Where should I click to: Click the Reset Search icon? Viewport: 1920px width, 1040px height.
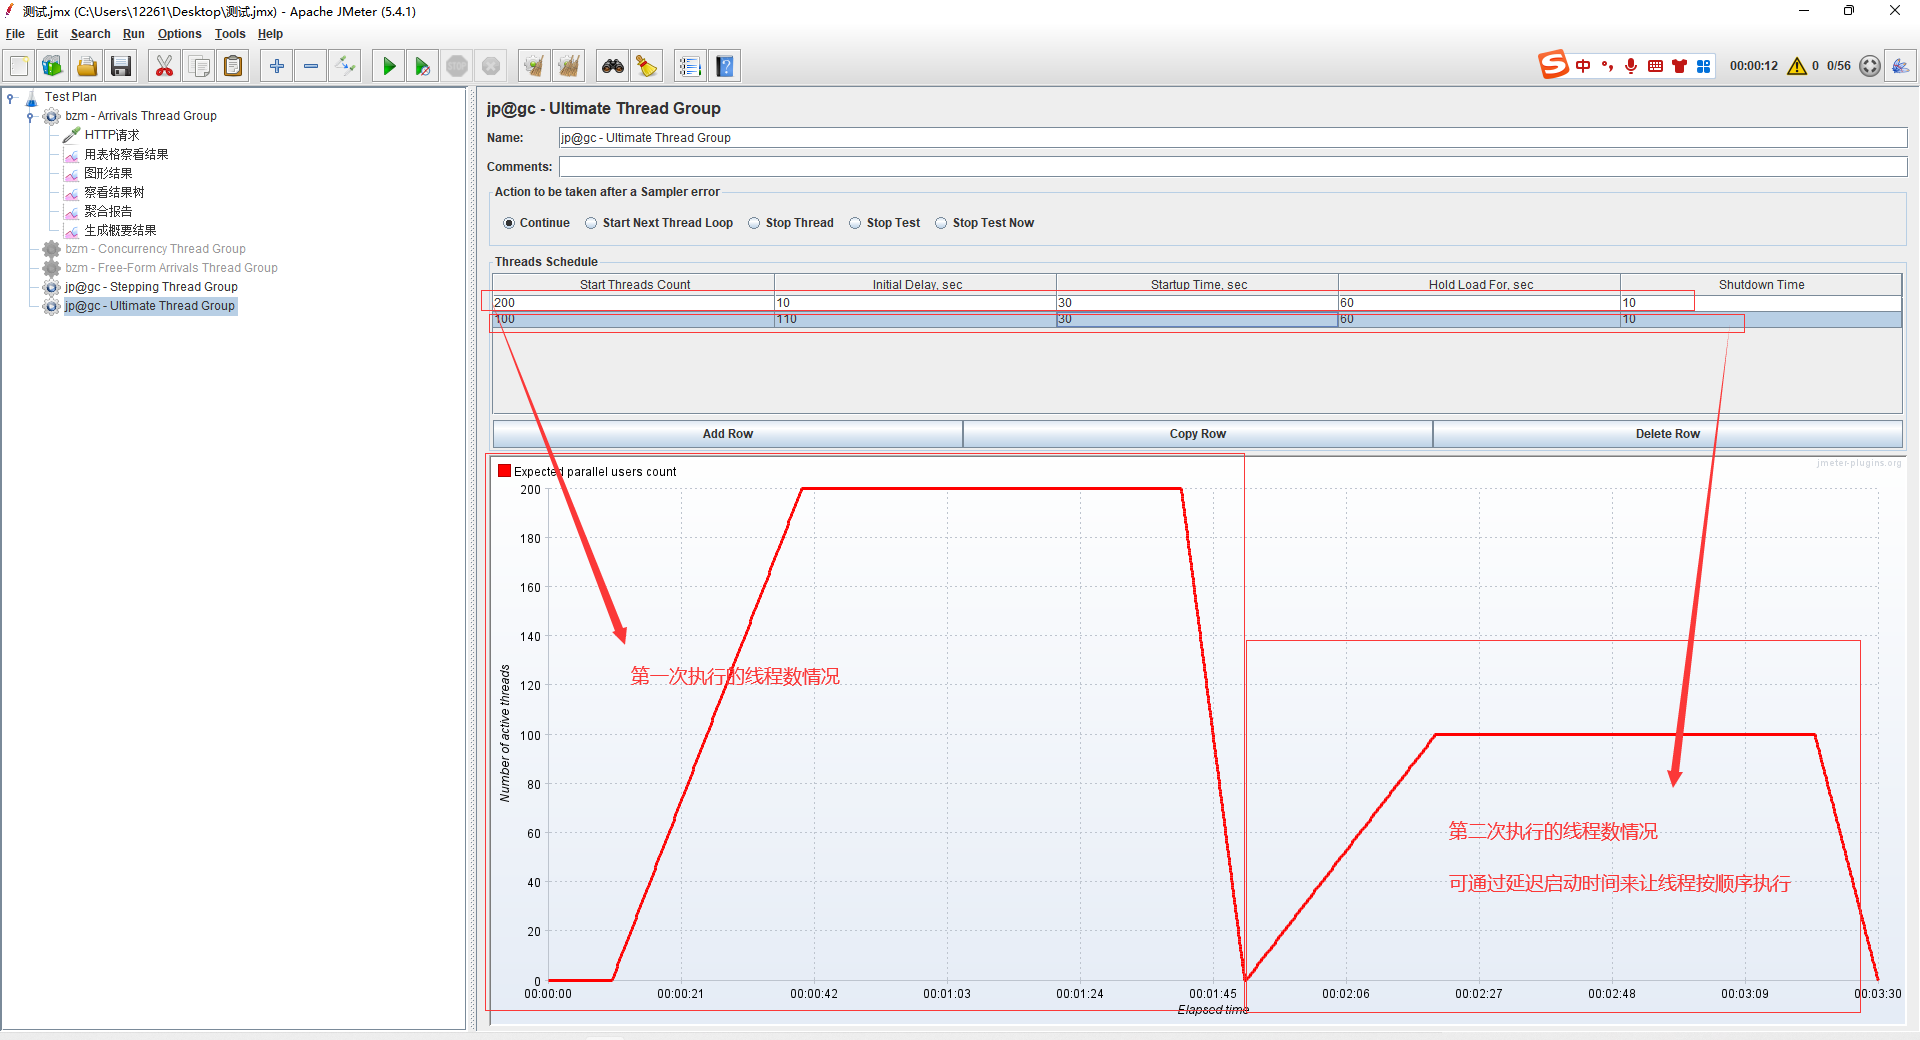click(x=647, y=66)
